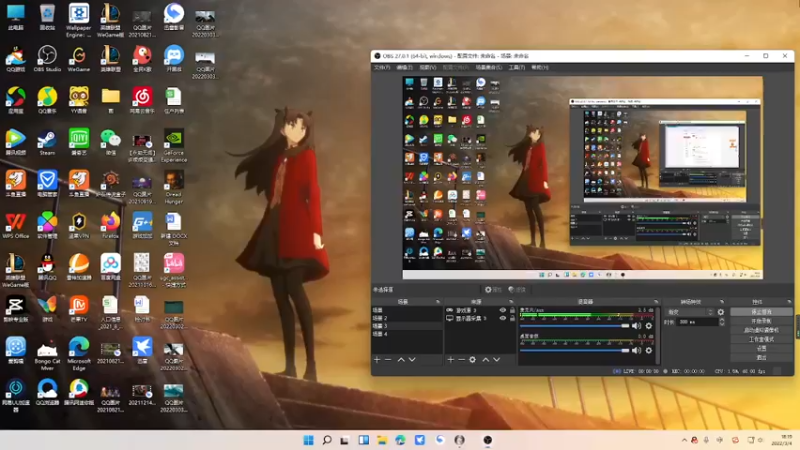Open the Tools menu in OBS
The image size is (800, 450).
tap(516, 67)
